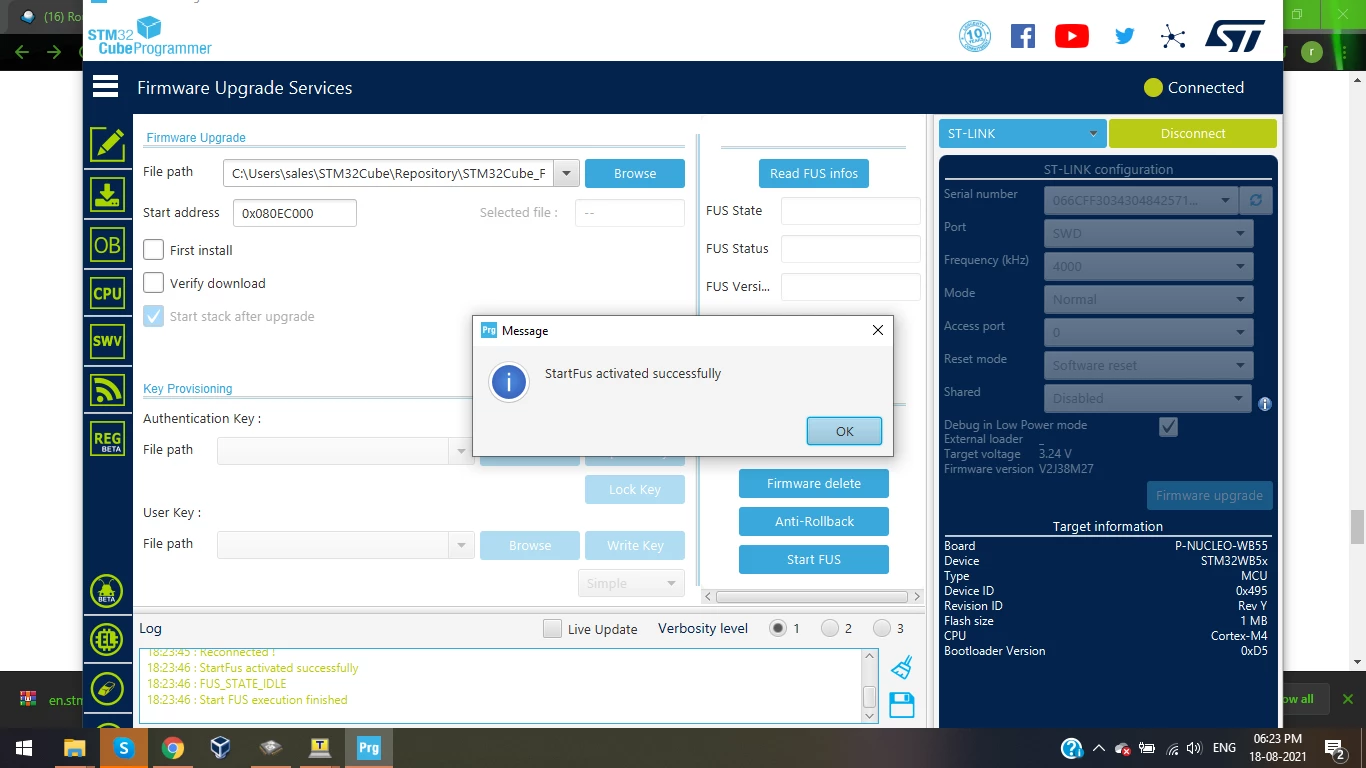This screenshot has height=768, width=1366.
Task: Click the Start address input field
Action: [x=295, y=213]
